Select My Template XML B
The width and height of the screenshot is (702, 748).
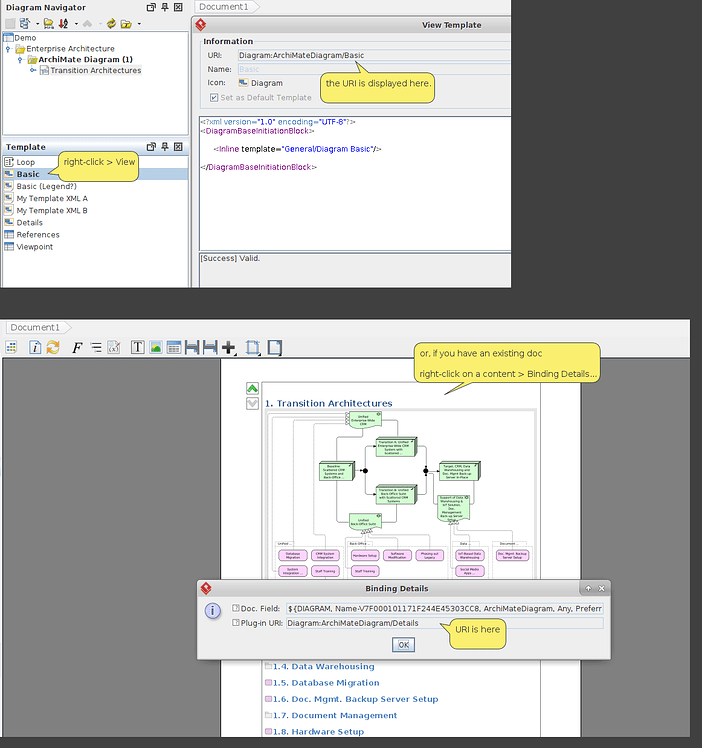pyautogui.click(x=52, y=210)
